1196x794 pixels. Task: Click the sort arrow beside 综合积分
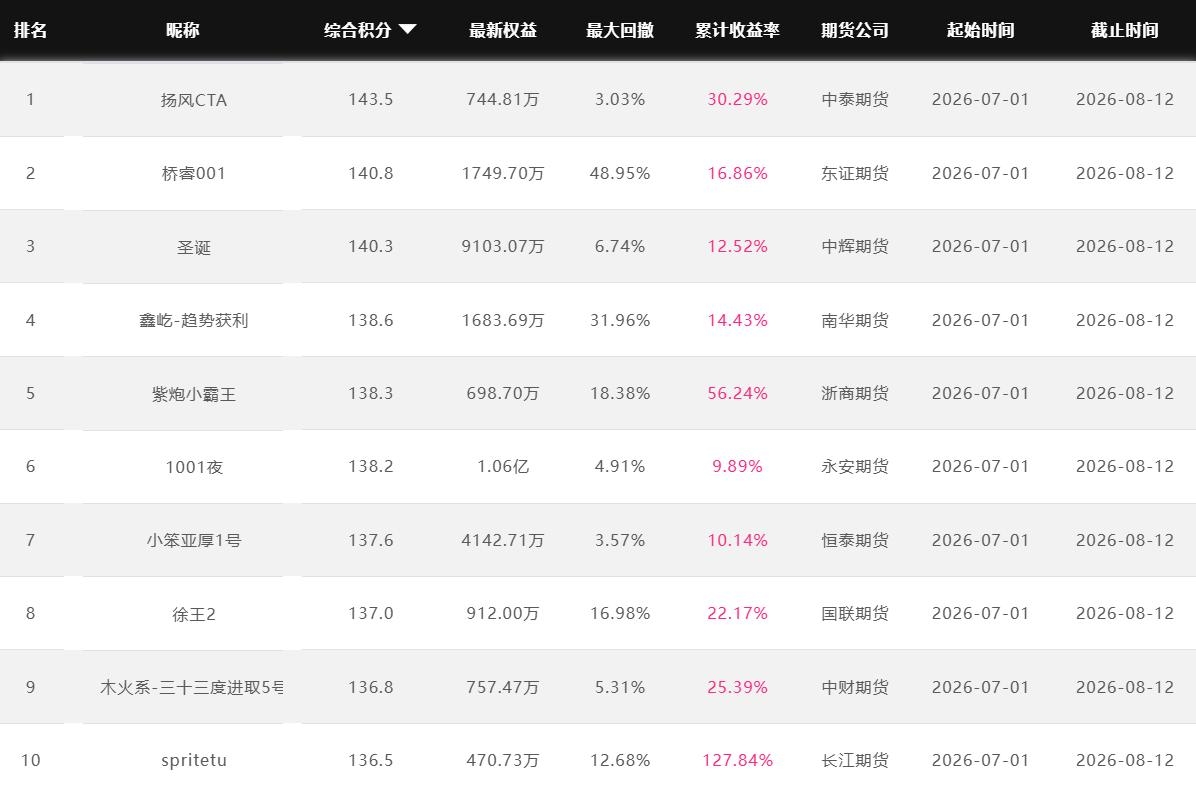[x=408, y=30]
